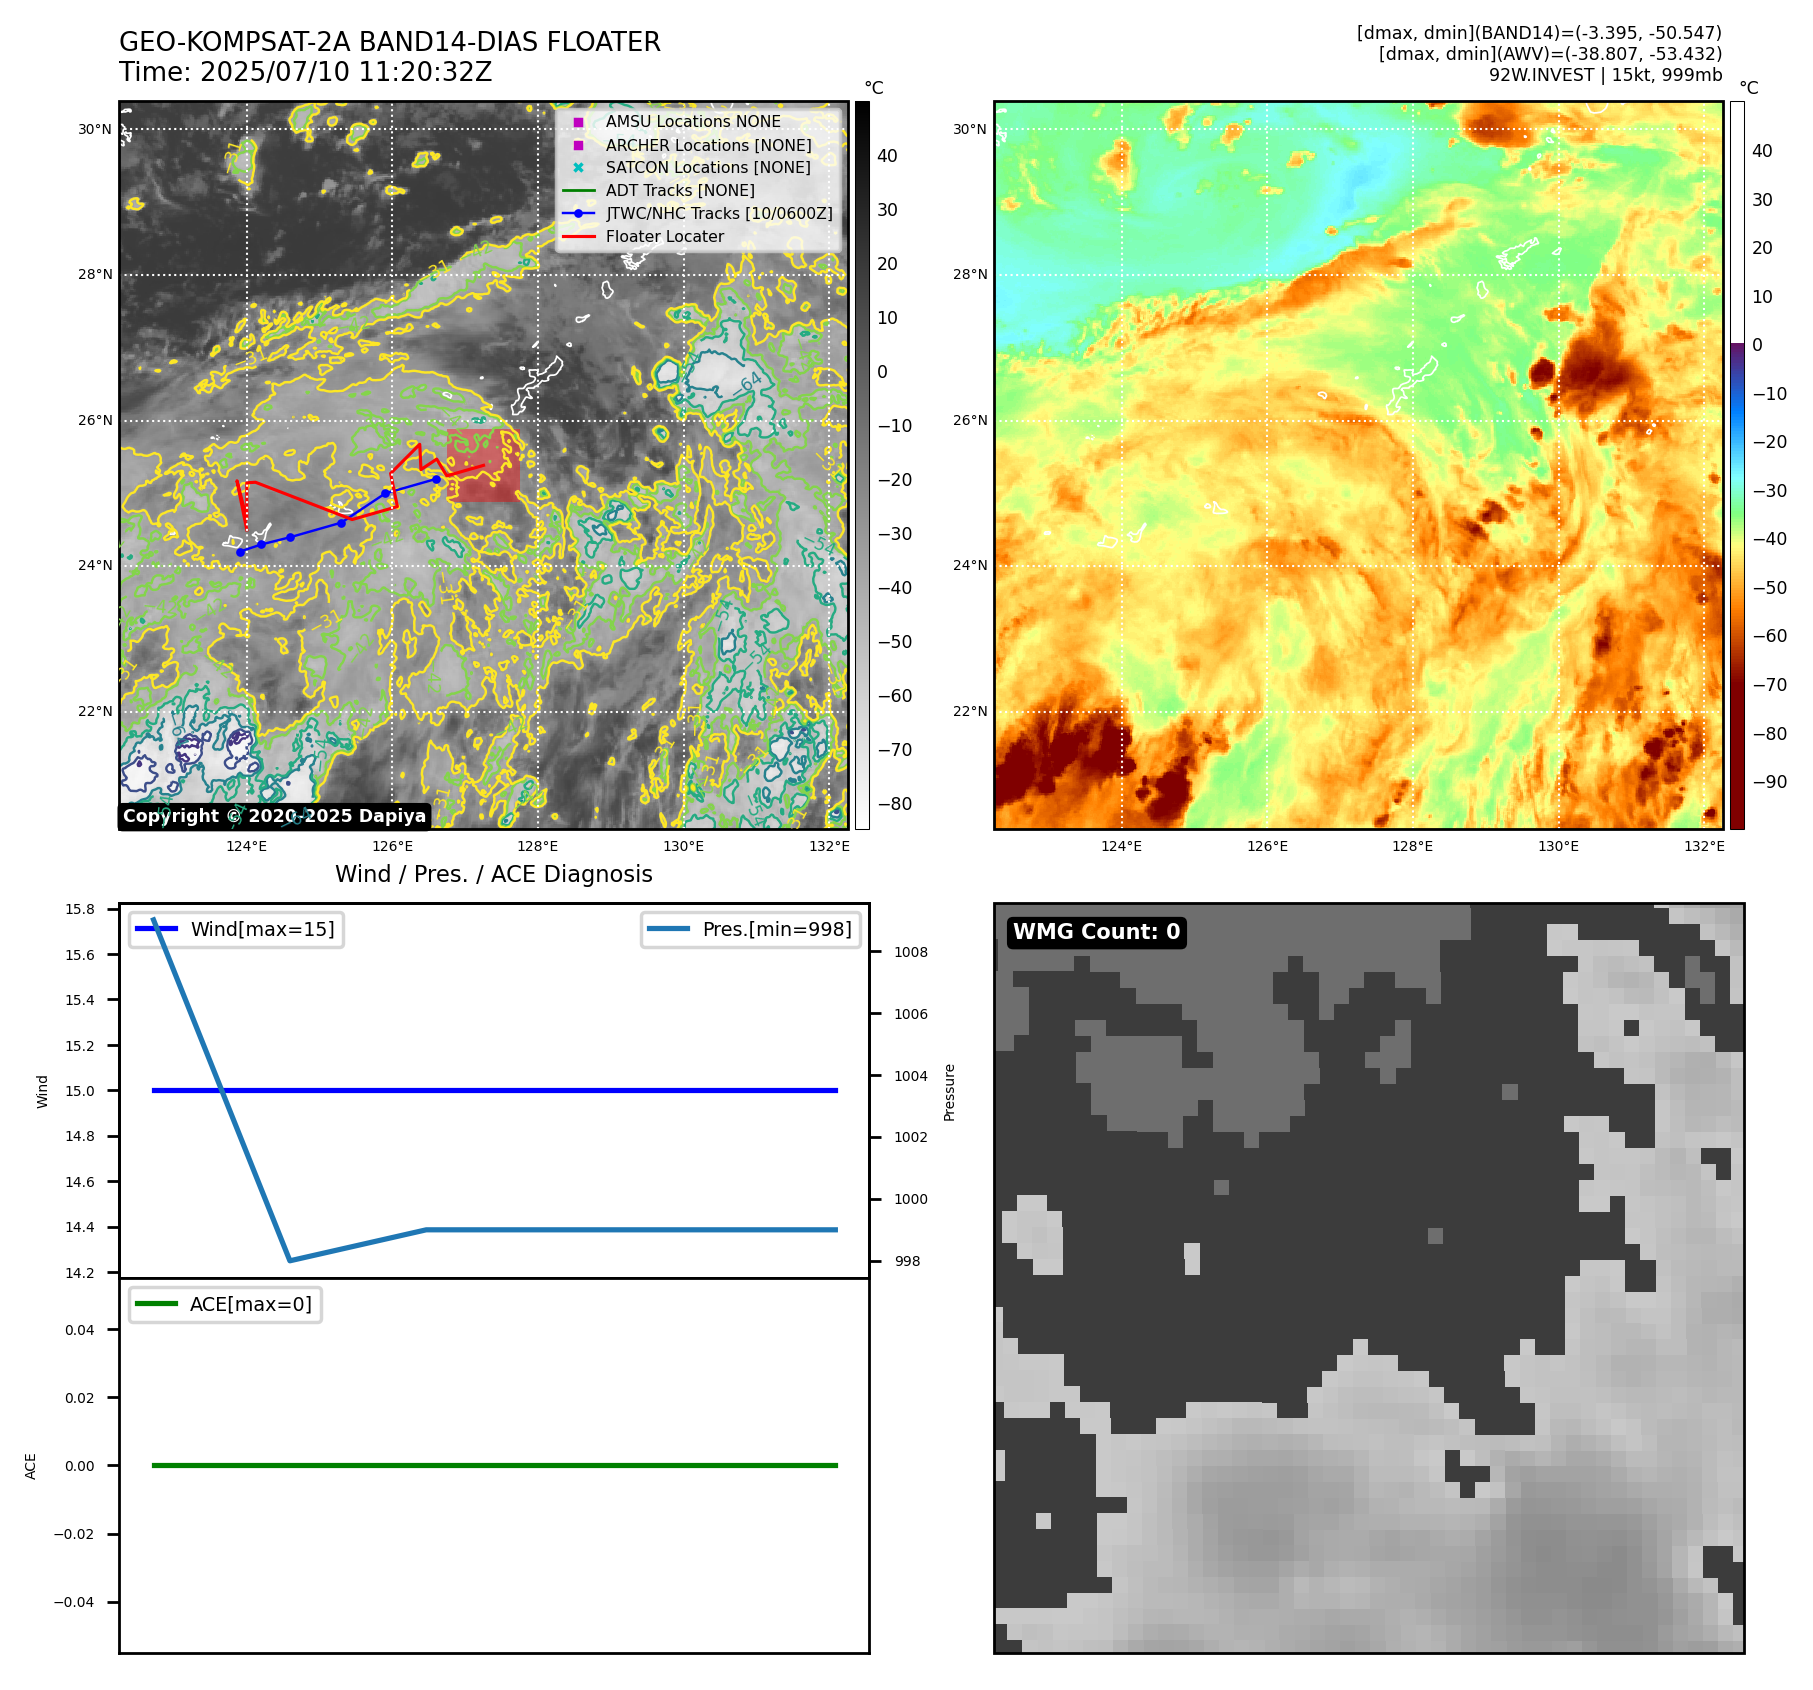Select the Time 2025/07/10 11:20:32Z line
This screenshot has width=1813, height=1690.
point(305,72)
